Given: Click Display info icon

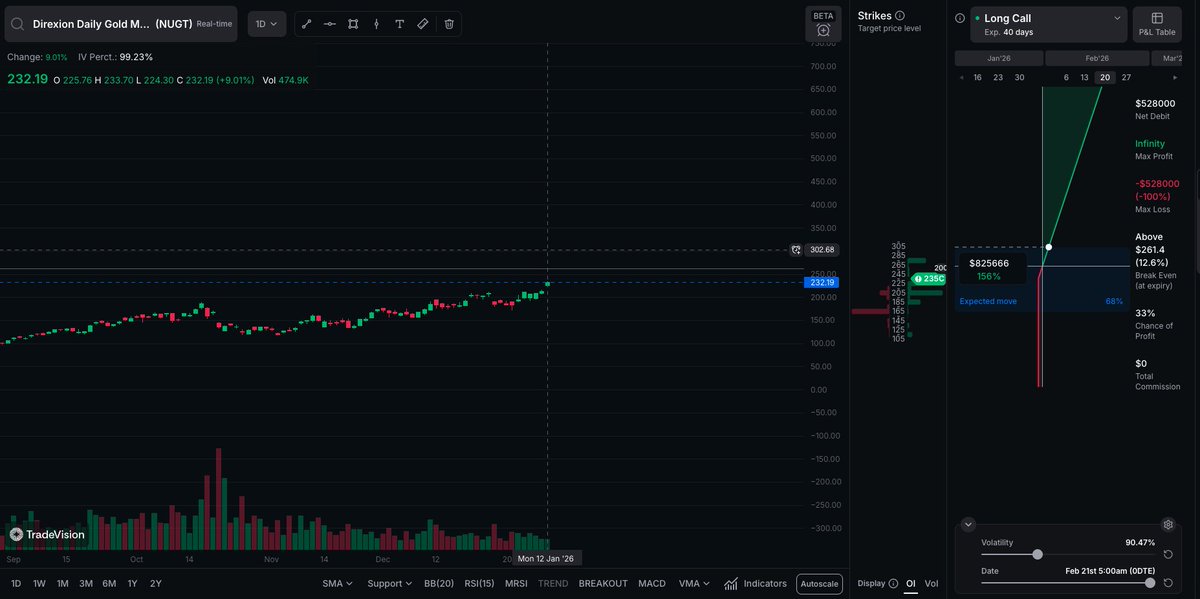Looking at the screenshot, I should click(893, 583).
